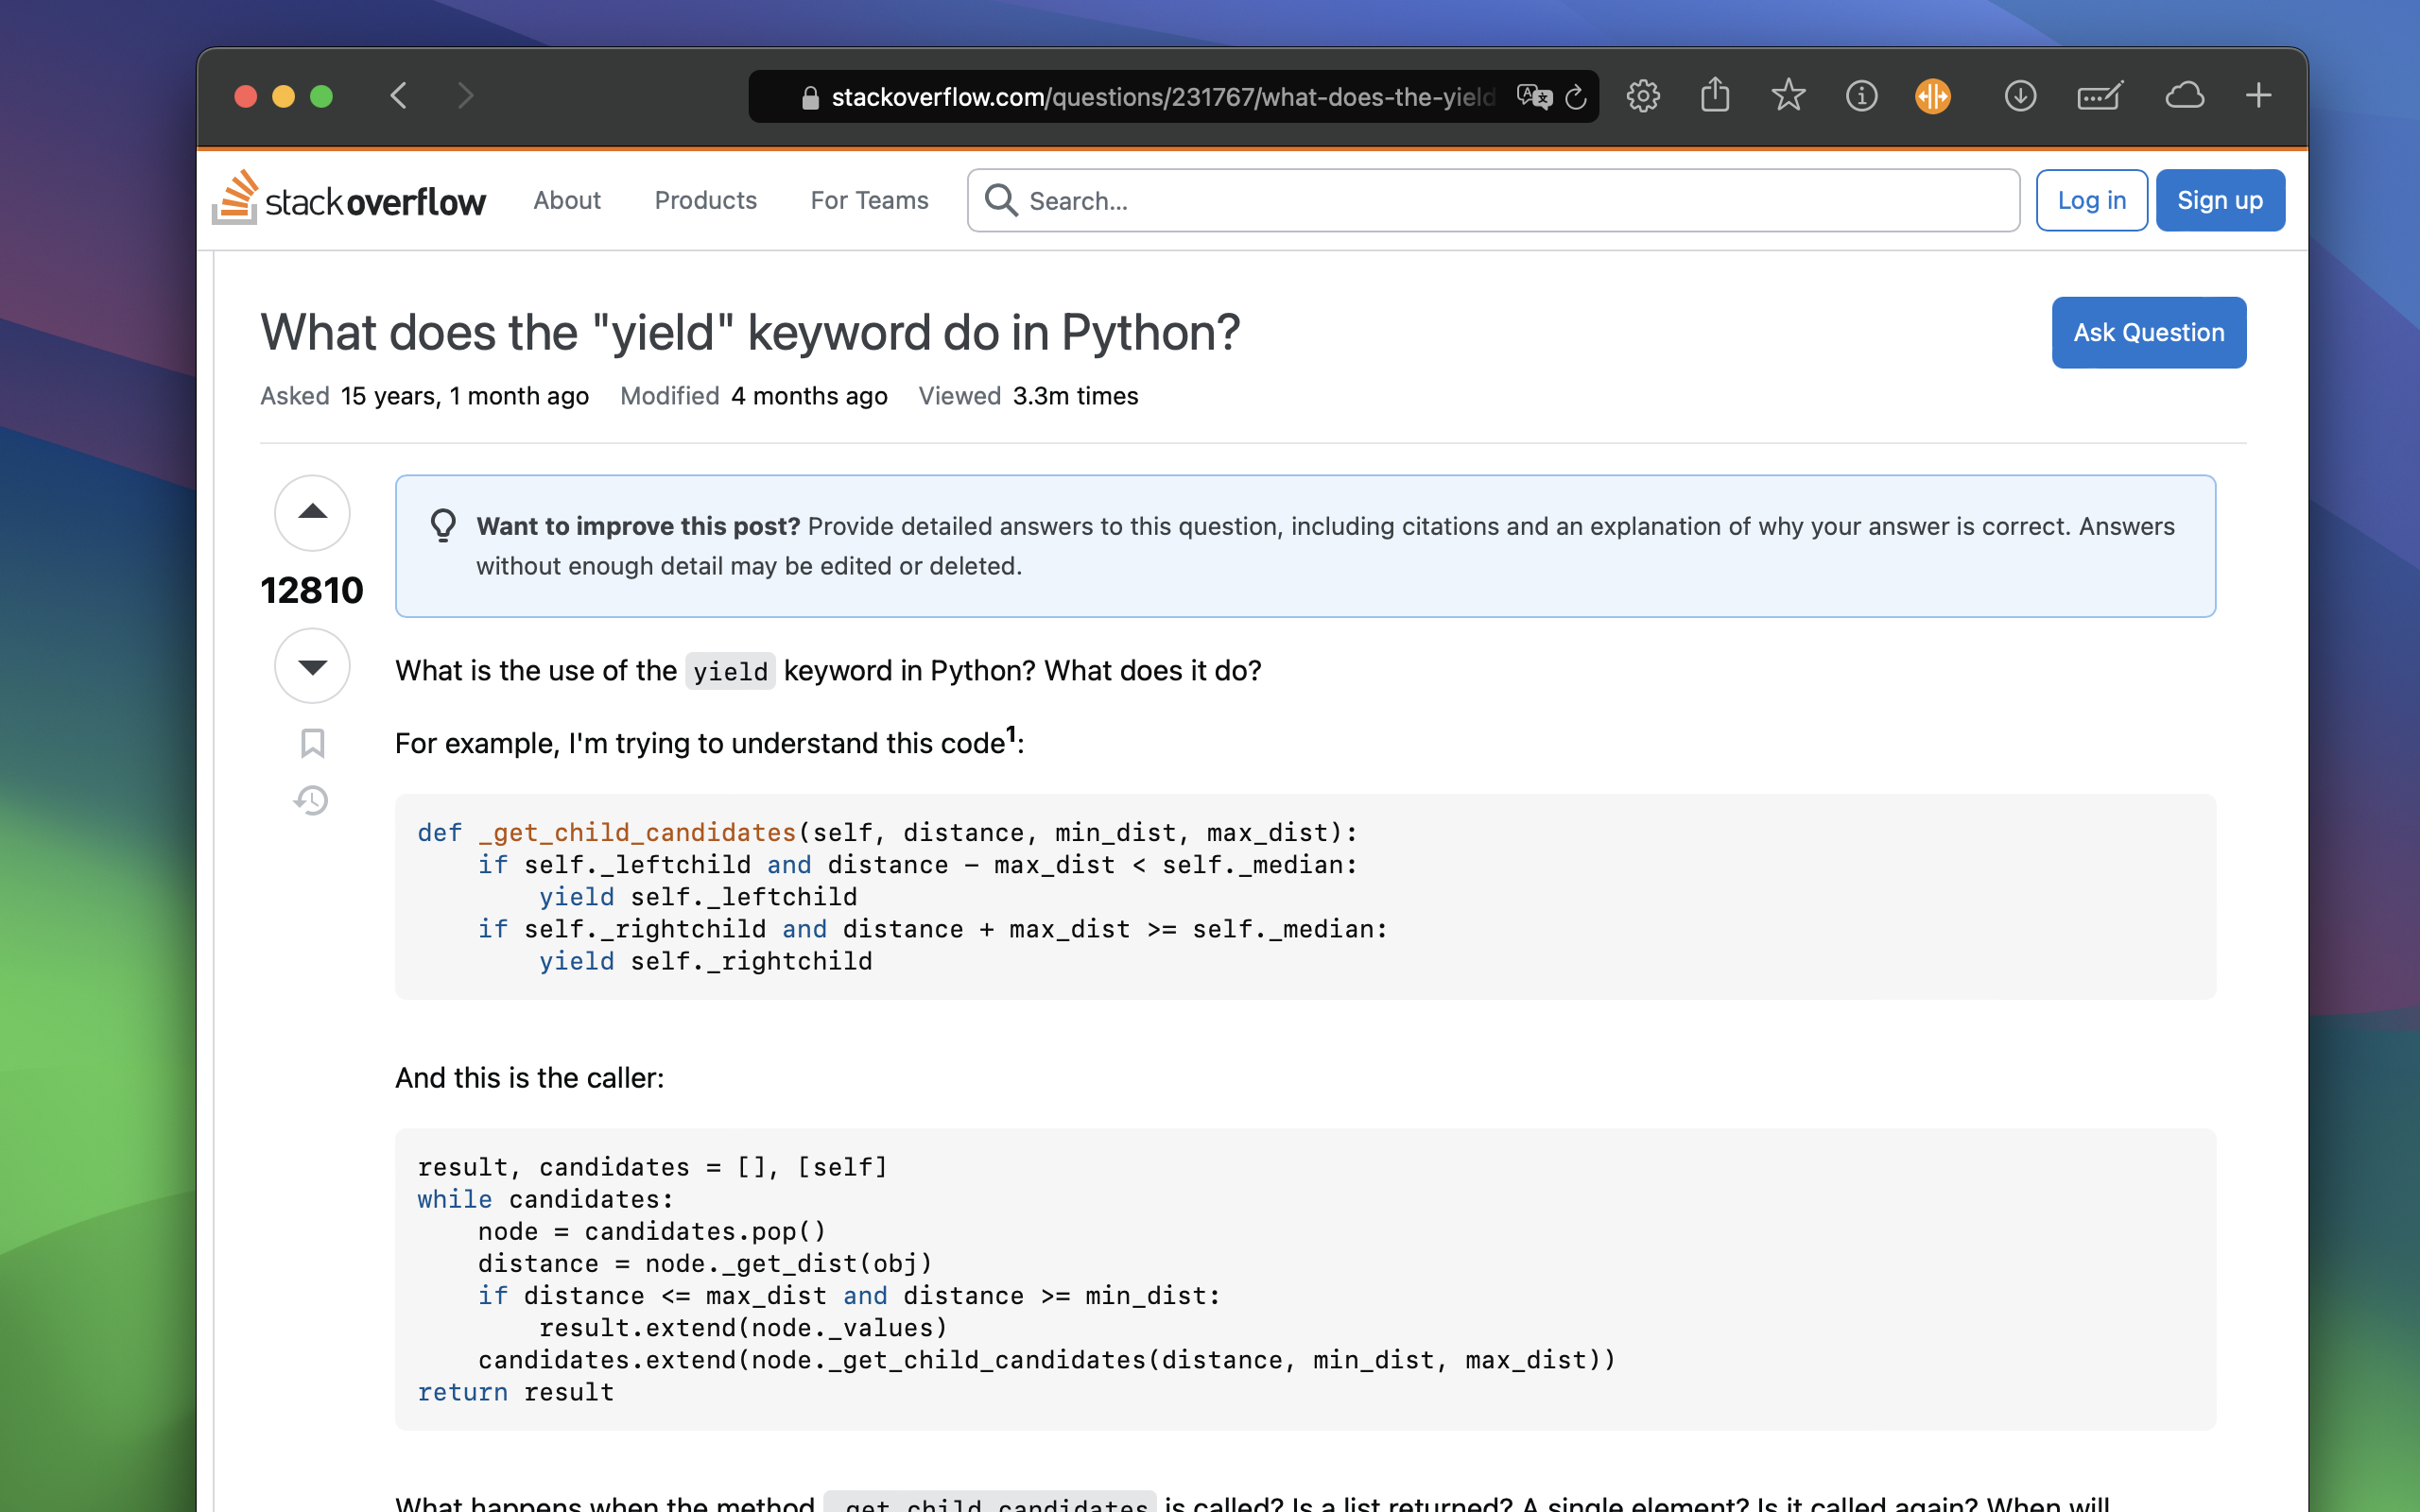This screenshot has height=1512, width=2420.
Task: Click the Search input field
Action: click(x=1495, y=198)
